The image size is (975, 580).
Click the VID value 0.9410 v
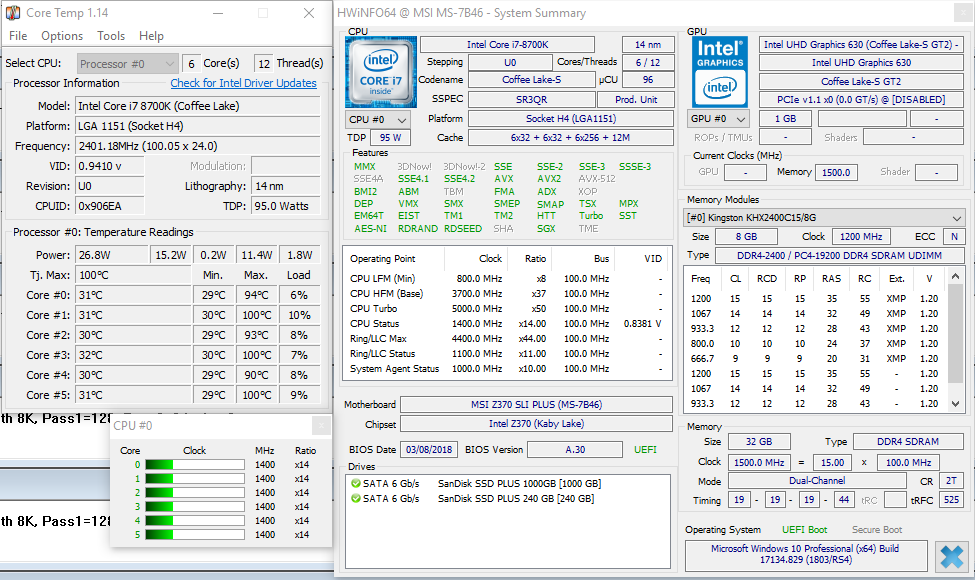[109, 166]
